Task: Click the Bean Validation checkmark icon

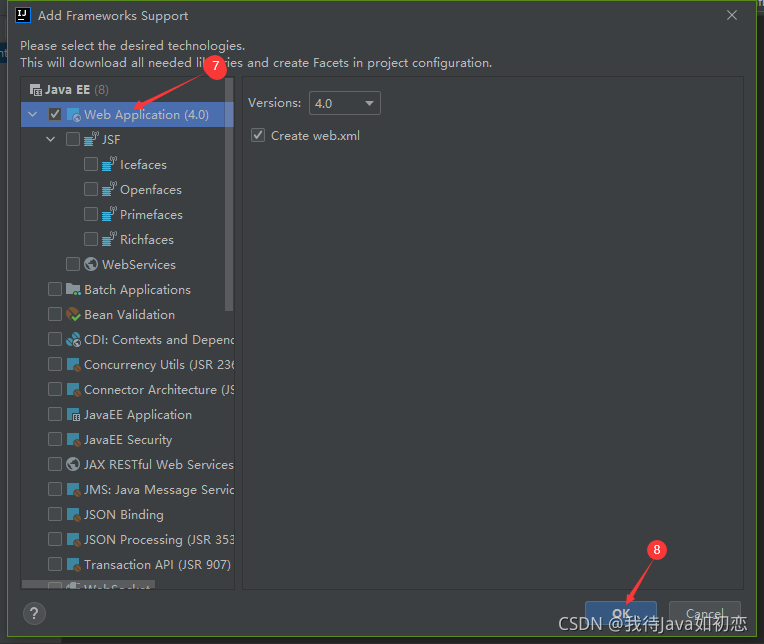Action: click(73, 314)
